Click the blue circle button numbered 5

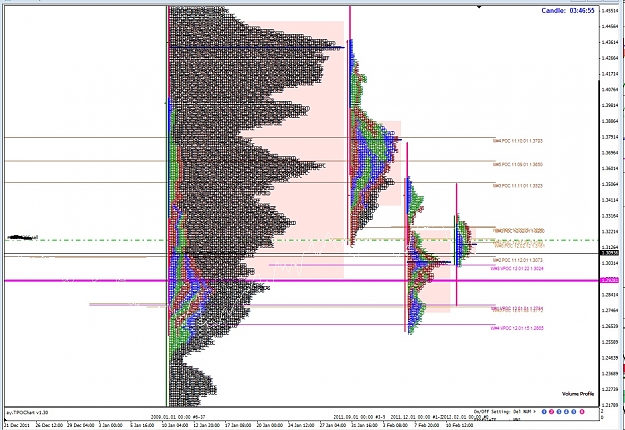click(574, 412)
